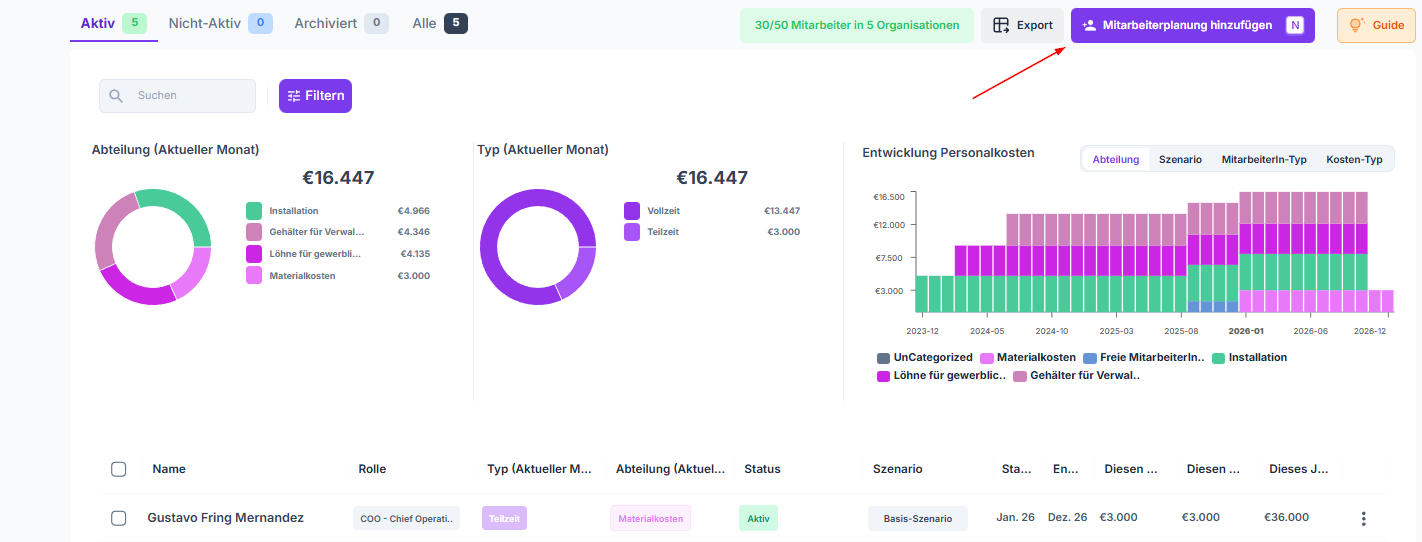Viewport: 1422px width, 542px height.
Task: Open the COO - Chief Operati.. role field
Action: coord(406,518)
